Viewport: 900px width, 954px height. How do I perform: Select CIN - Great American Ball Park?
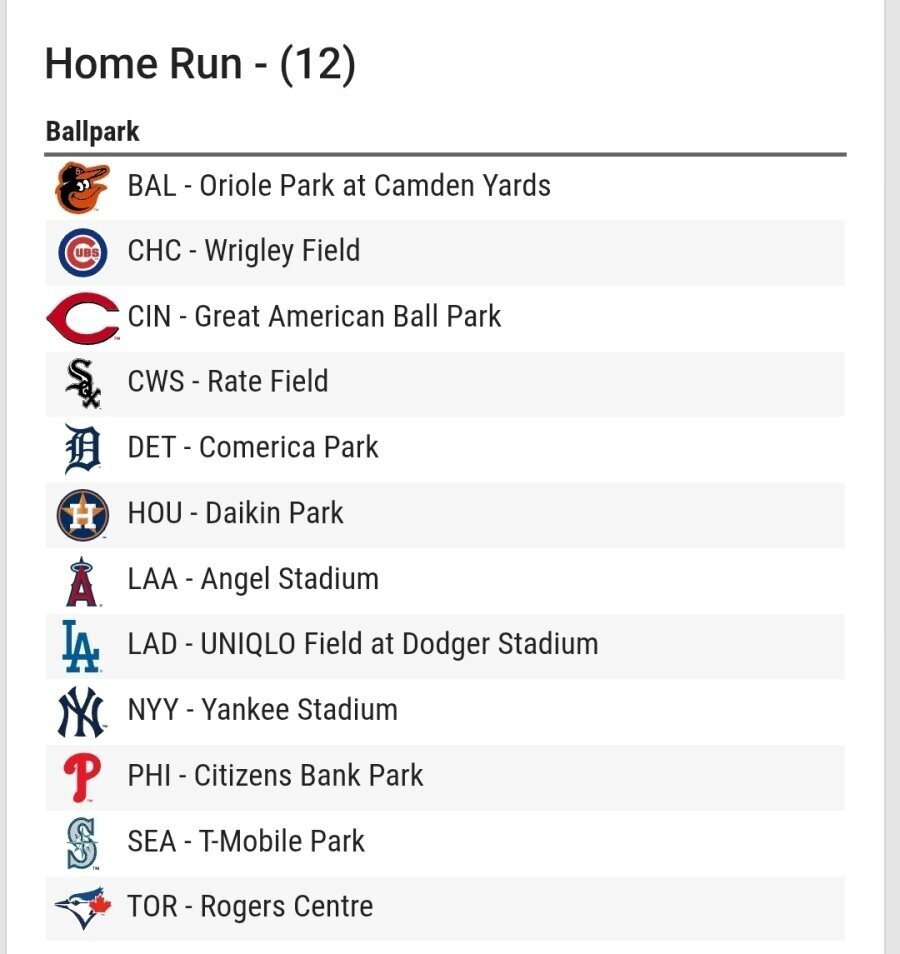[445, 318]
